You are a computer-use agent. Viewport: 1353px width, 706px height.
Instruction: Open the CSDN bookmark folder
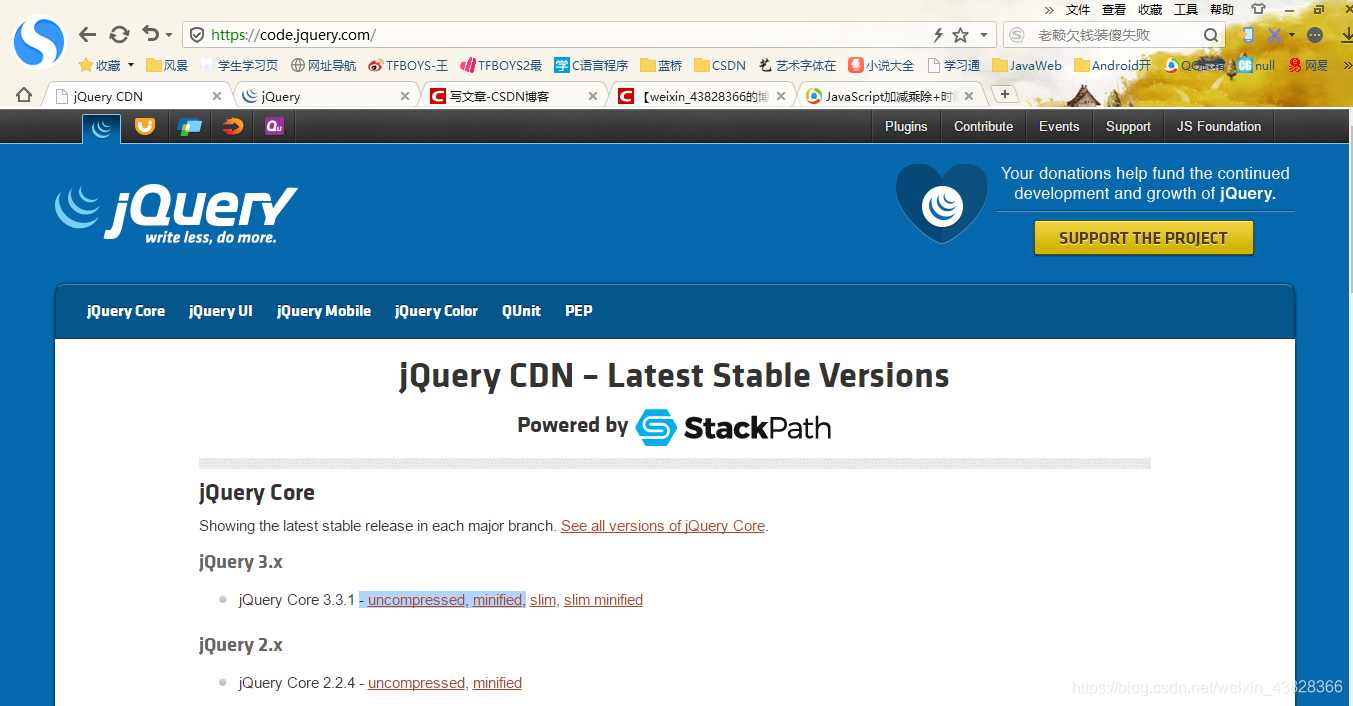[x=720, y=65]
